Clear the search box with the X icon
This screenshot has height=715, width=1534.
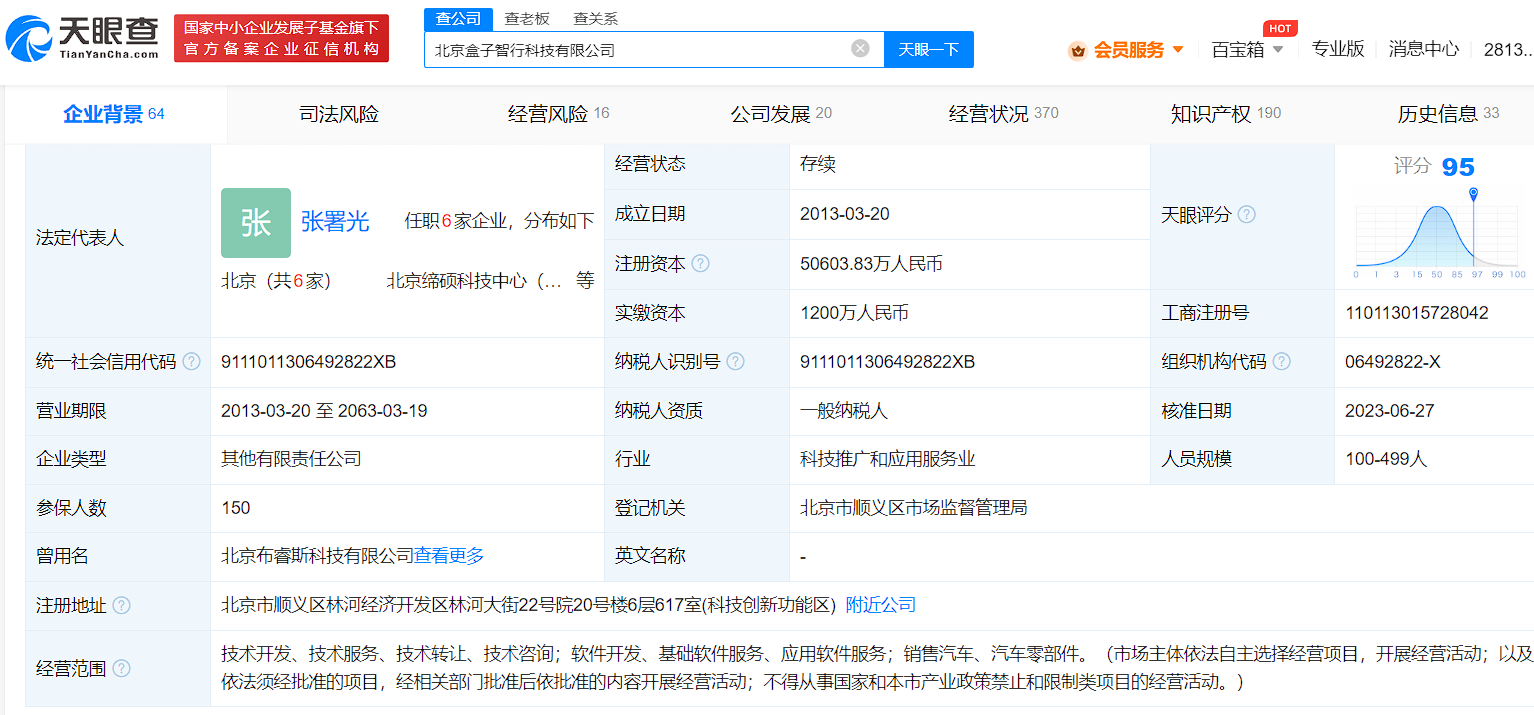coord(860,48)
